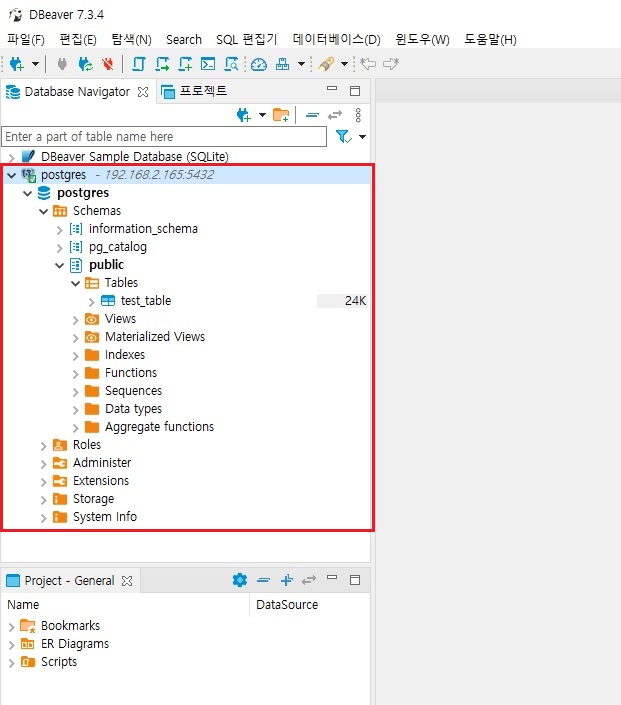Viewport: 621px width, 705px height.
Task: Open the Search menu
Action: [x=183, y=40]
